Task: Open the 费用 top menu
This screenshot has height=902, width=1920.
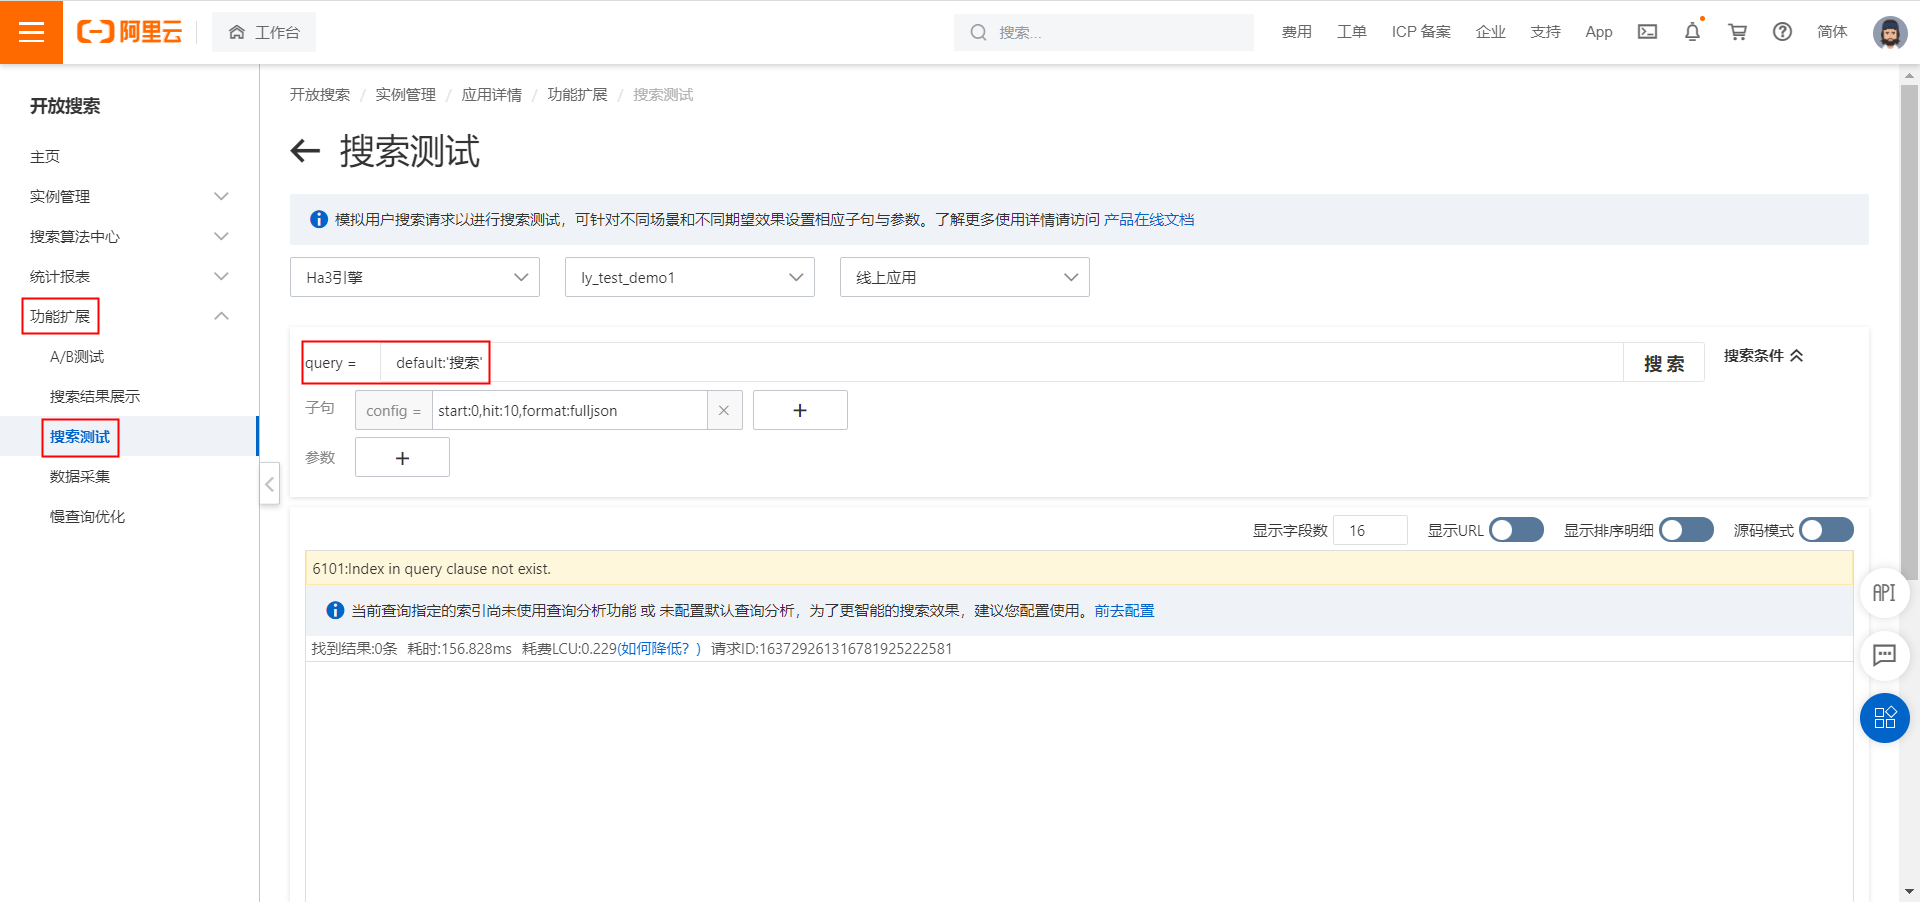Action: pos(1297,32)
